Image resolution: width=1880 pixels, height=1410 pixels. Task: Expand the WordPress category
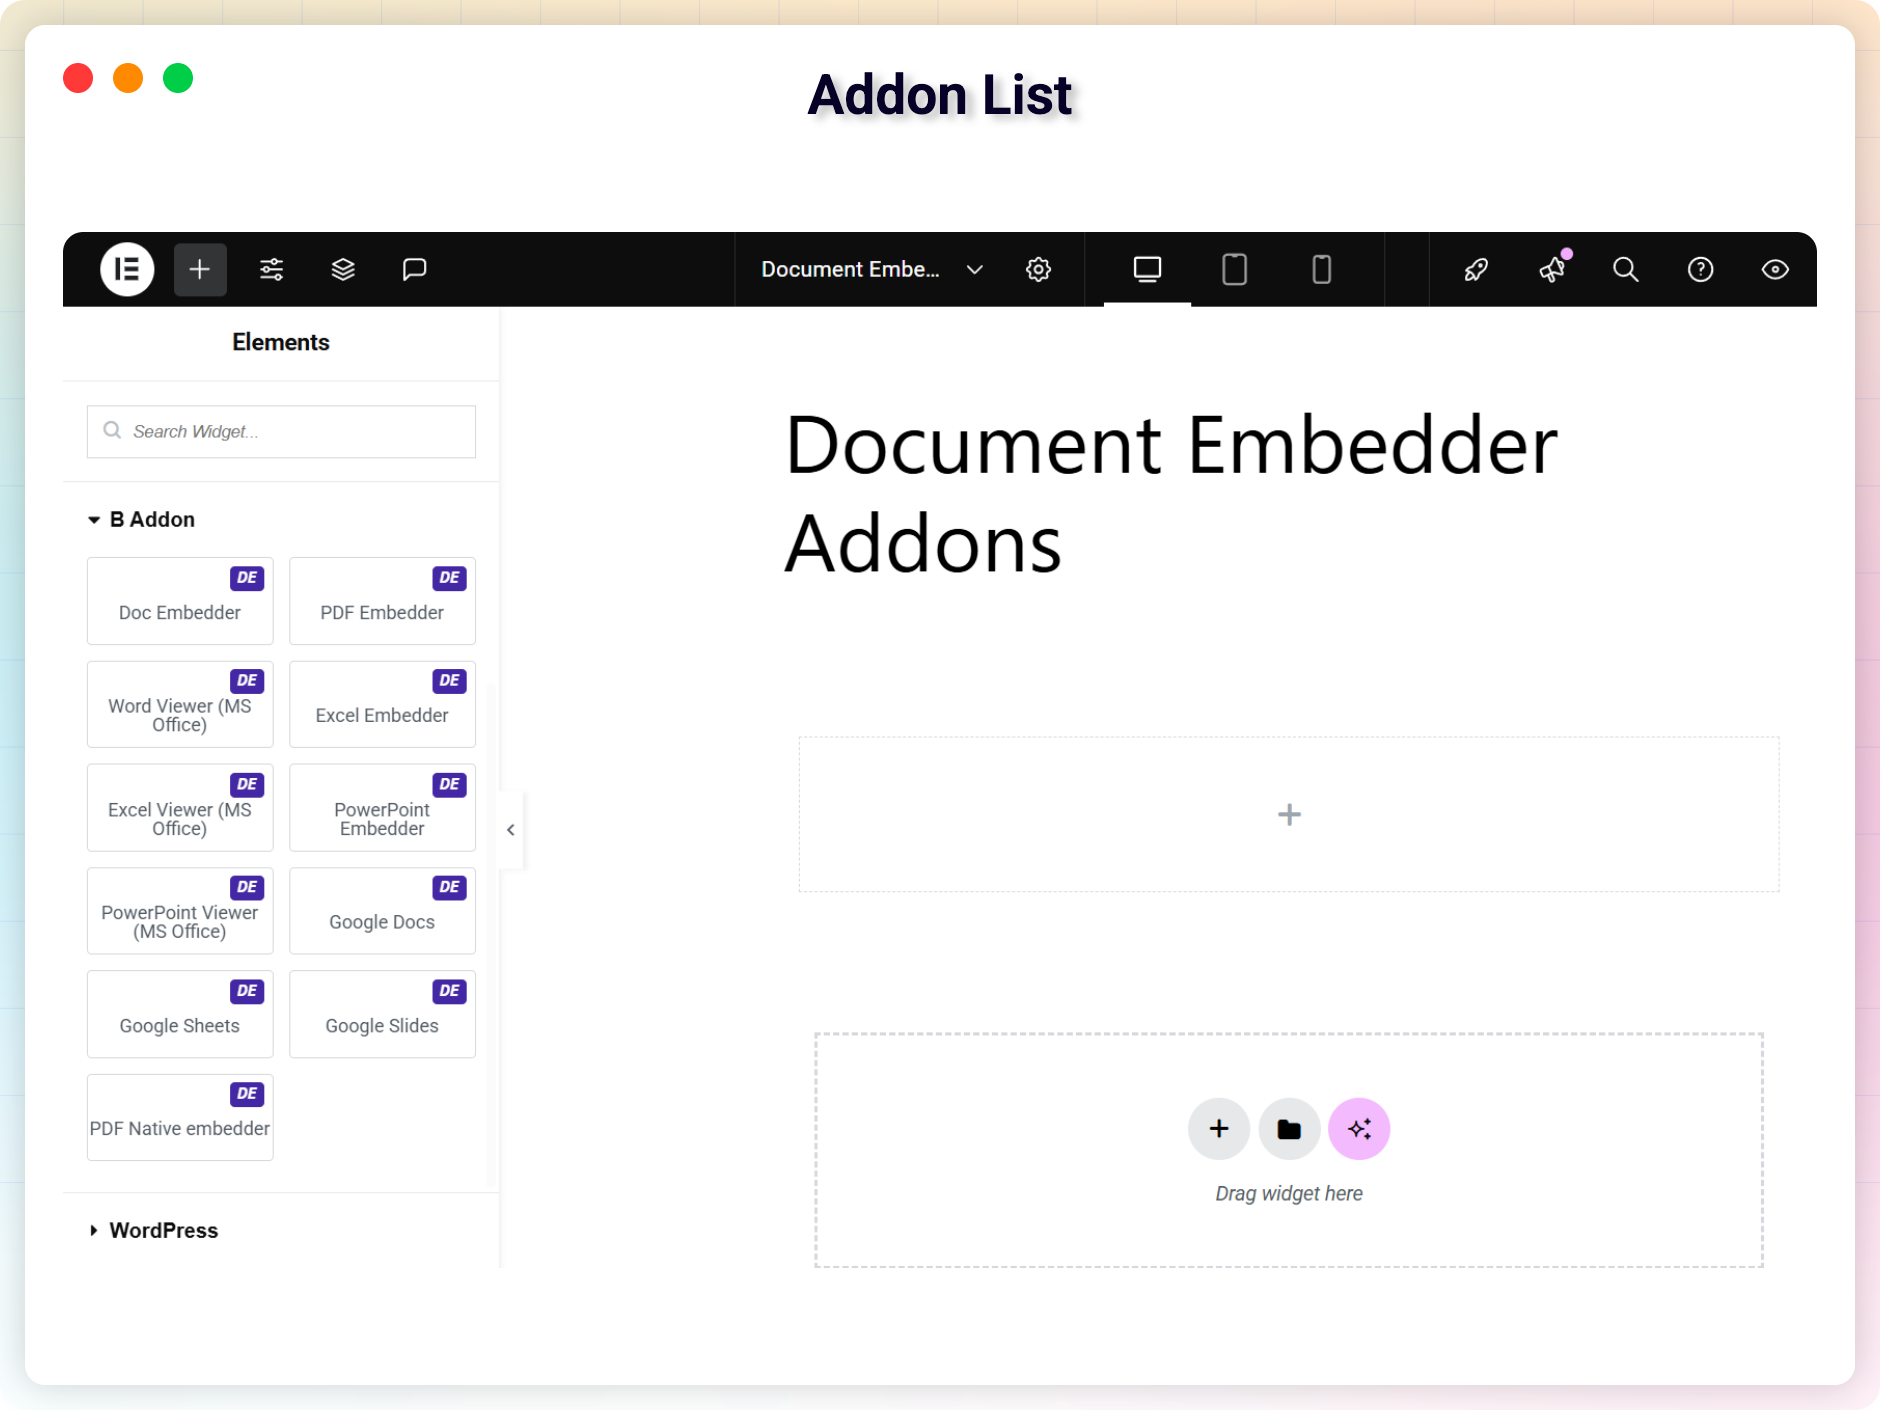pos(153,1230)
